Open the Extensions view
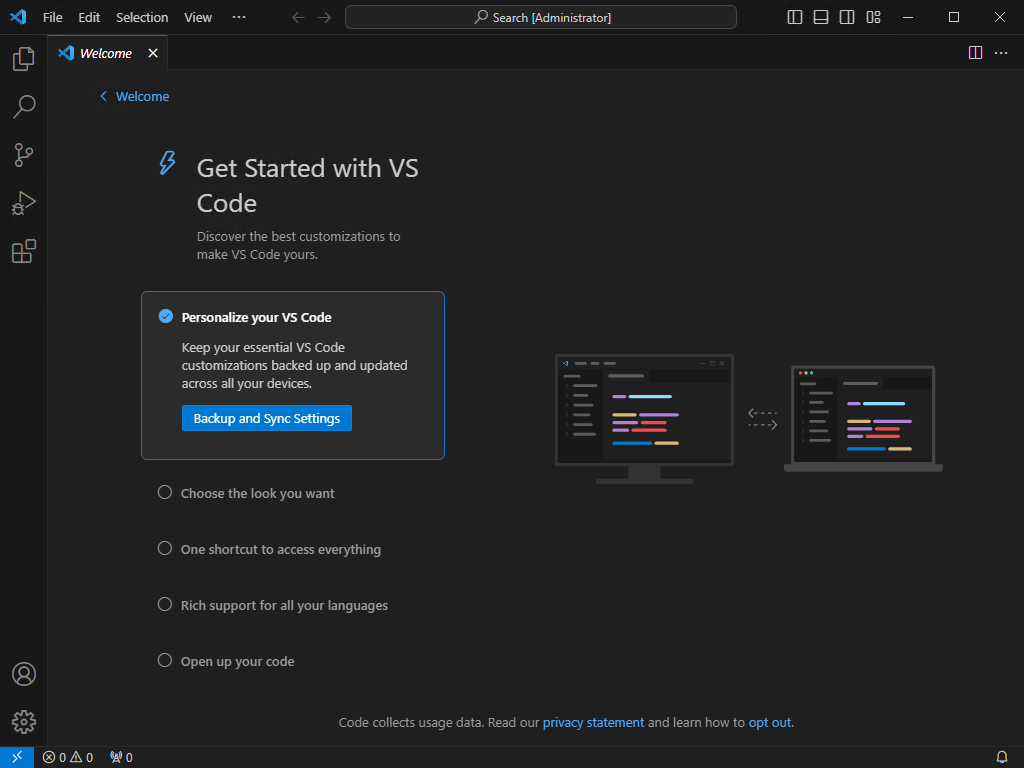1024x768 pixels. click(24, 251)
